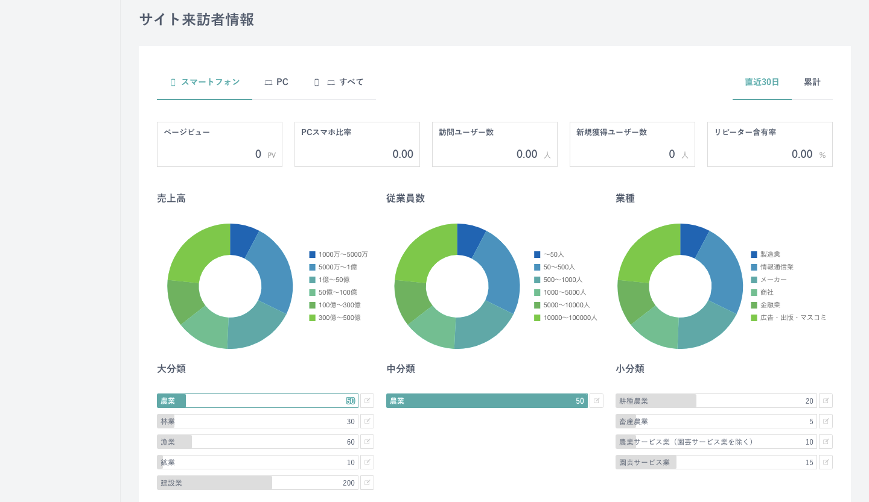Toggle メーカー legend entry in 業種
This screenshot has width=869, height=502.
[x=769, y=280]
